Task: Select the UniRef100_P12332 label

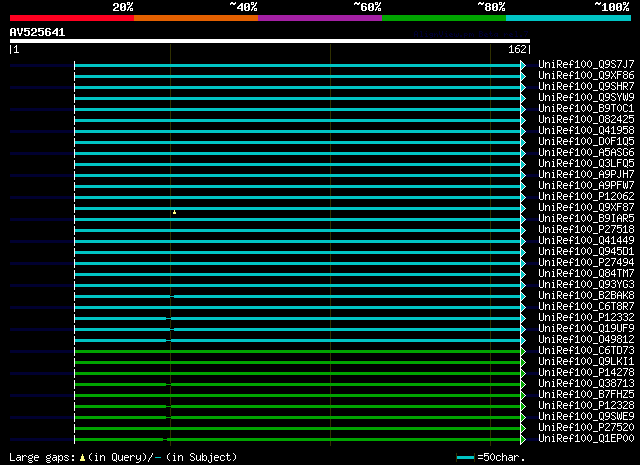Action: point(586,318)
